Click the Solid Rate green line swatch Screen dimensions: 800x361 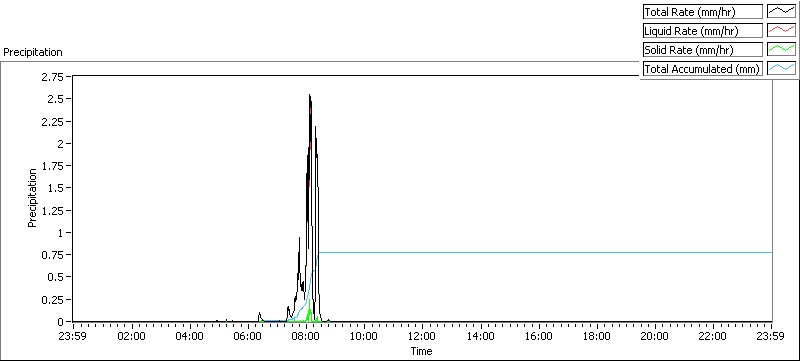781,49
